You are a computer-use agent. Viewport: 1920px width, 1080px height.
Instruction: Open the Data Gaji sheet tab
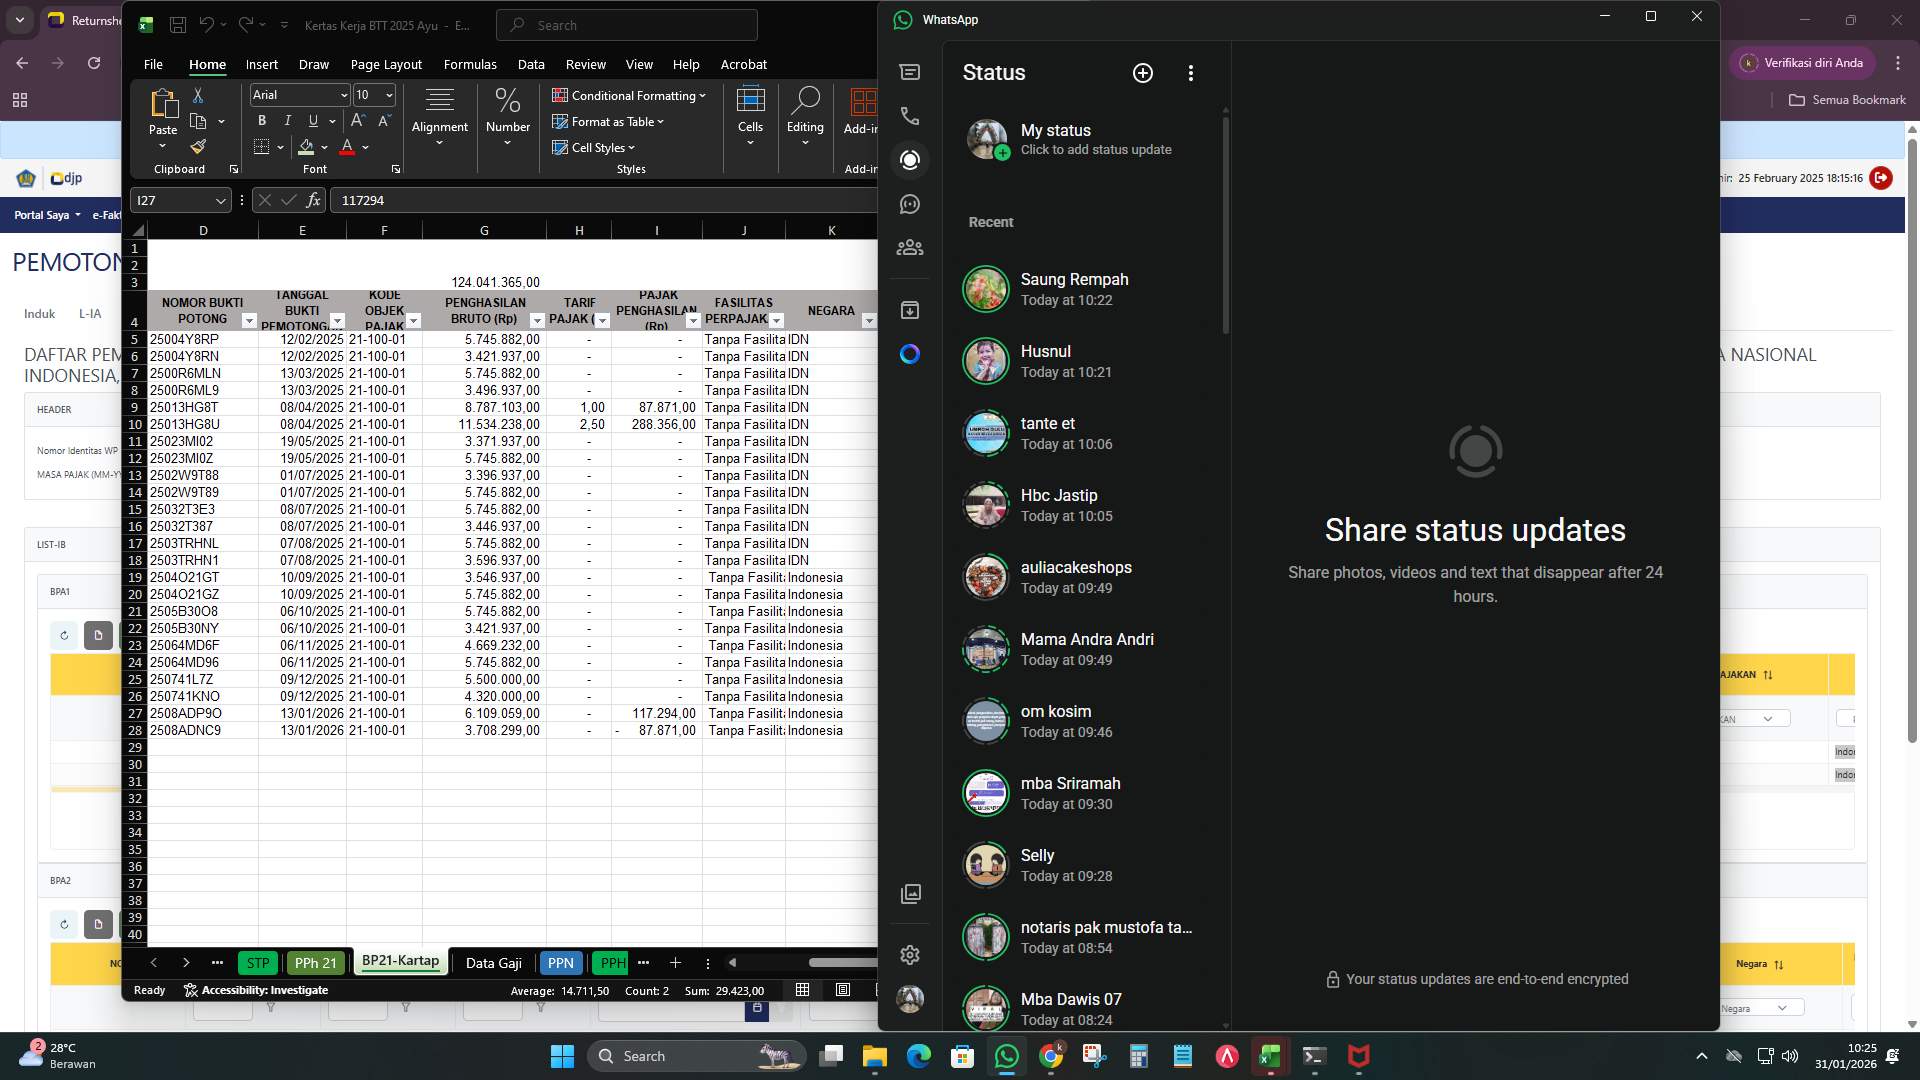(493, 962)
